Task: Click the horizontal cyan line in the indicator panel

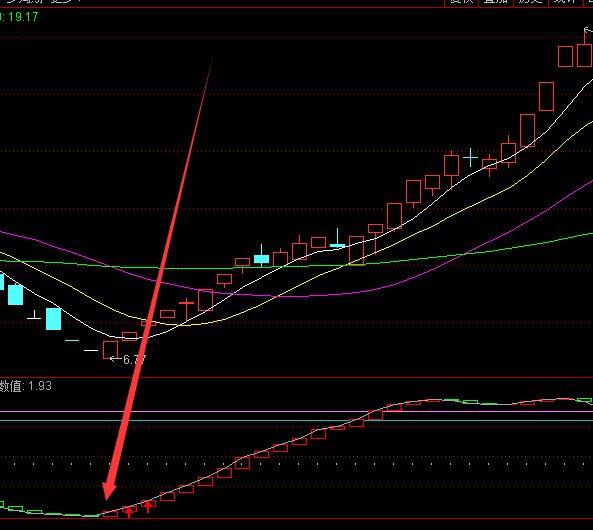Action: [296, 420]
